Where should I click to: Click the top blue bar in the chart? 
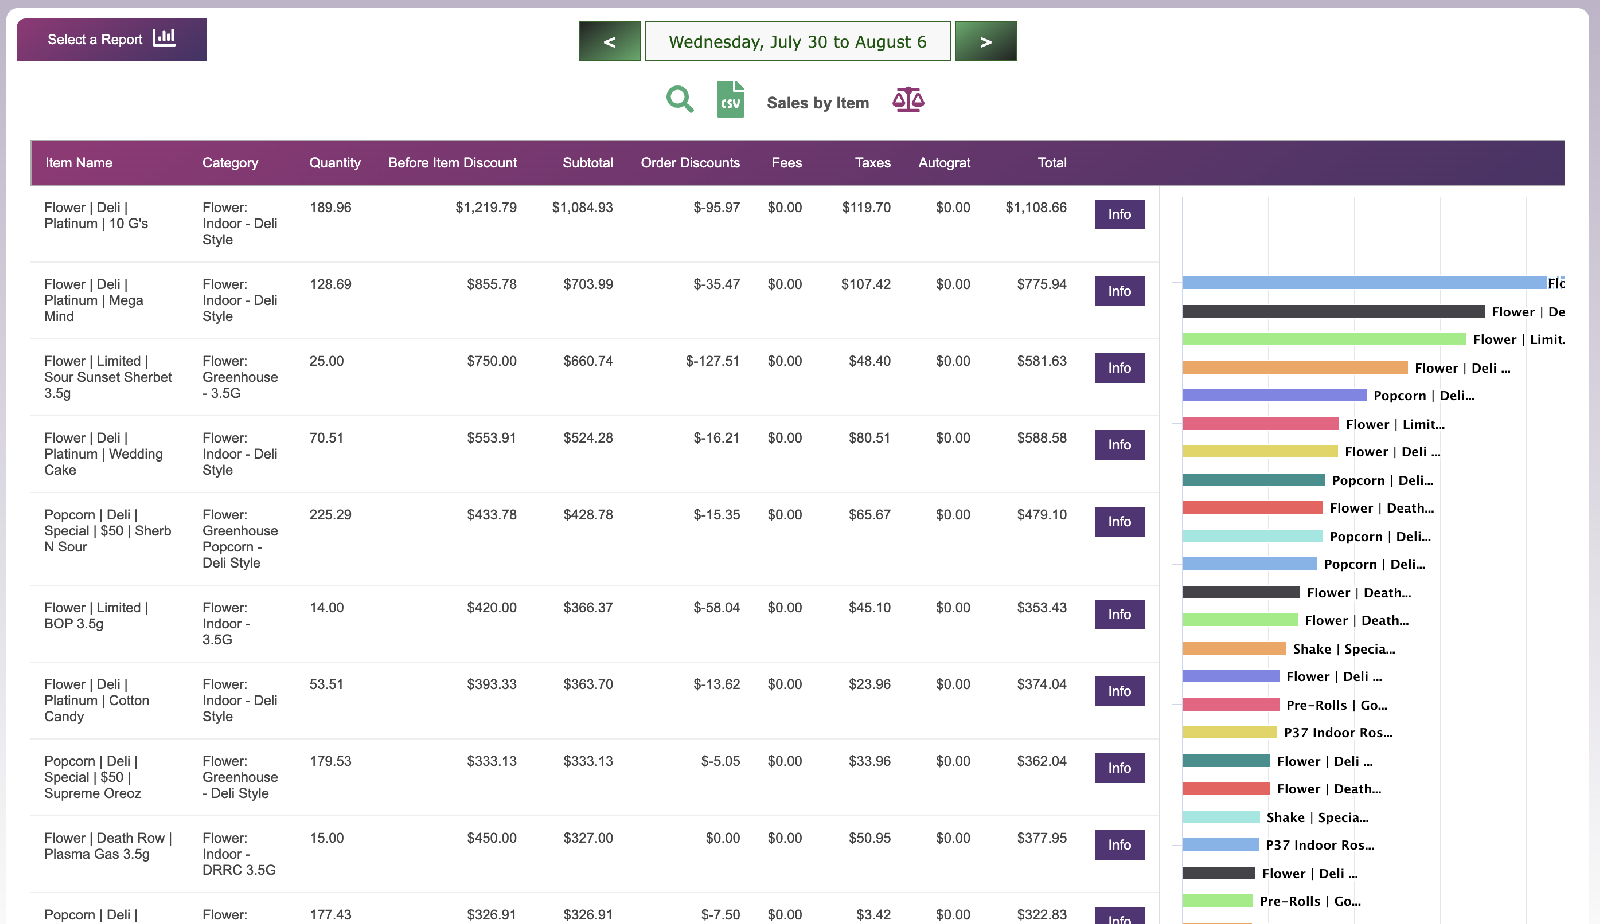click(1360, 283)
